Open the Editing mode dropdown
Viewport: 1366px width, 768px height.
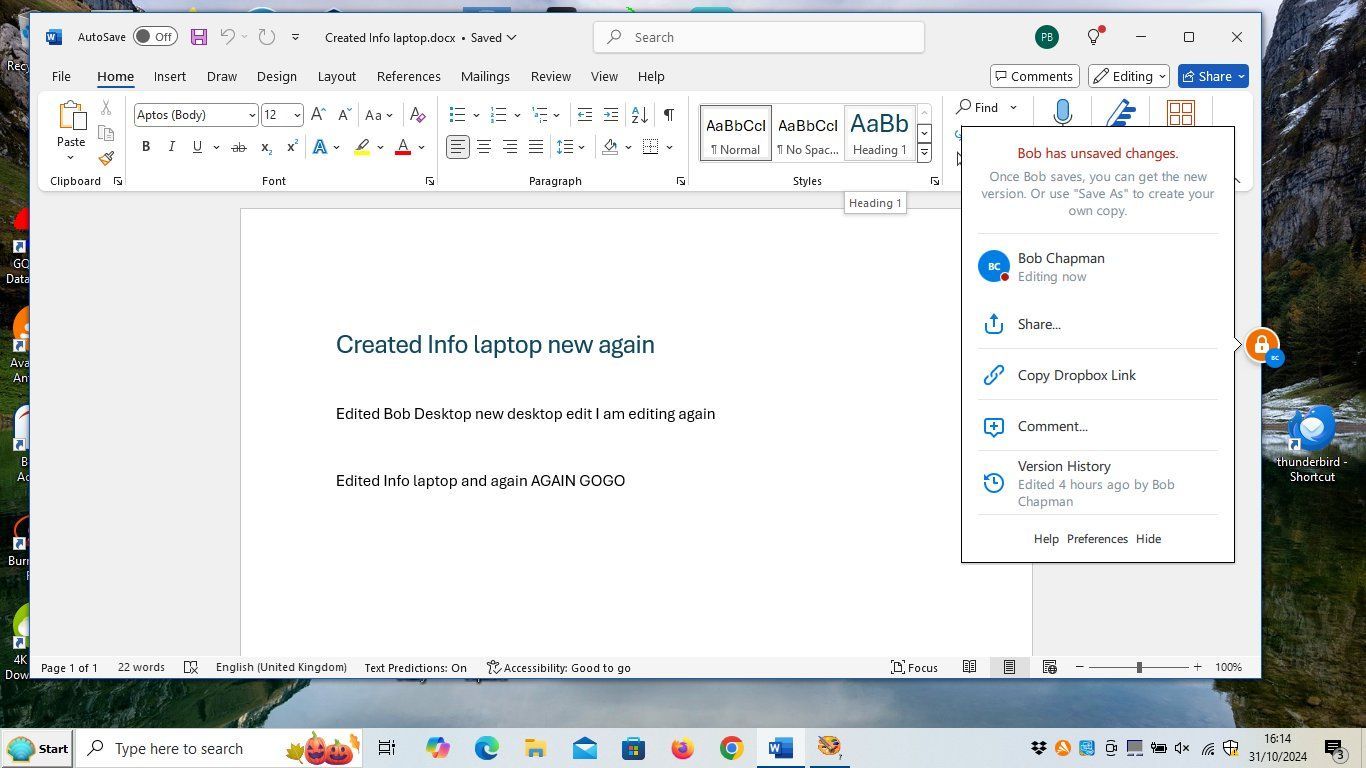coord(1130,76)
